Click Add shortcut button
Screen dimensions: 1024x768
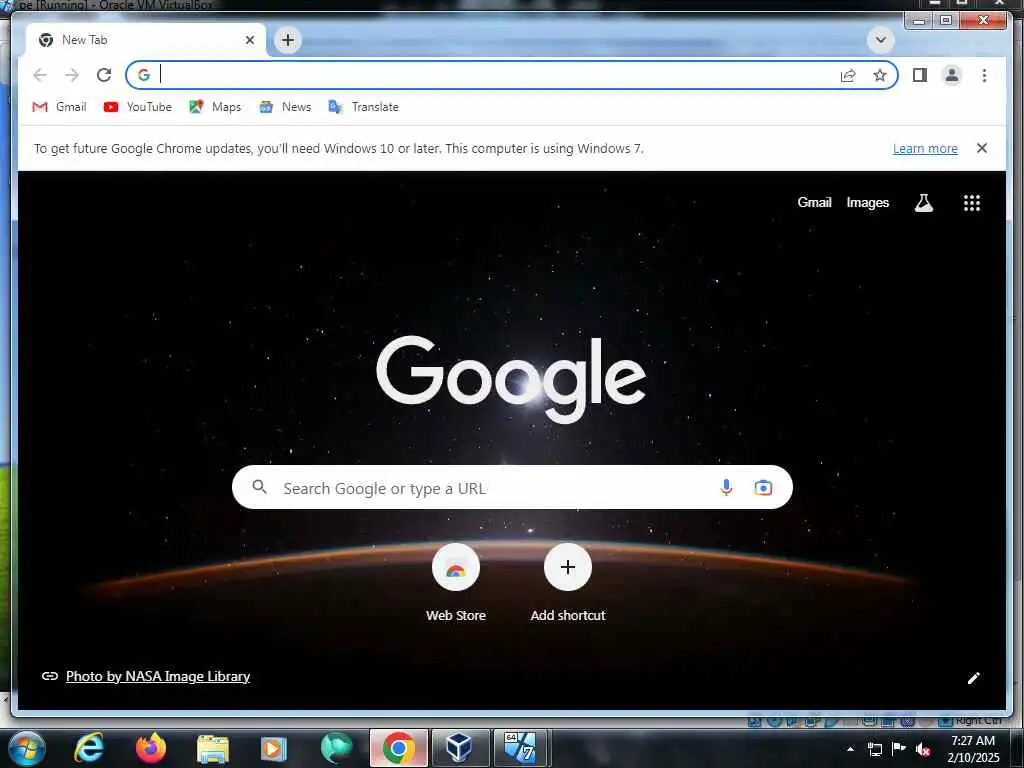click(568, 583)
